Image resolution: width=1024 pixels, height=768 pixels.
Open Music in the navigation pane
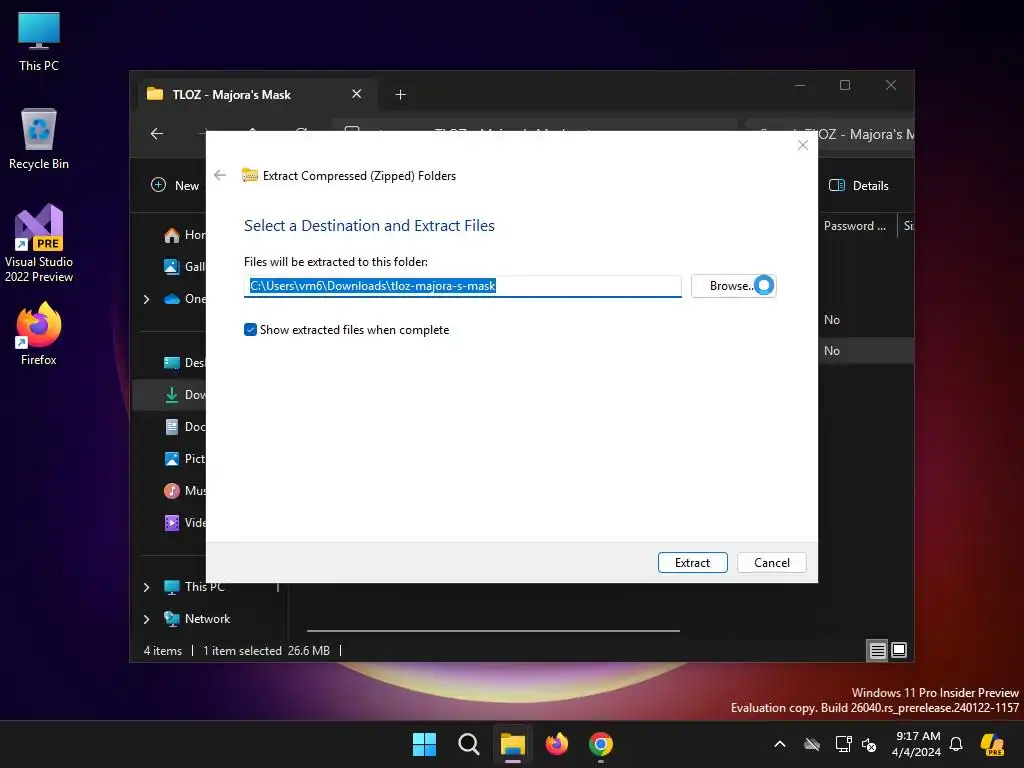(185, 490)
